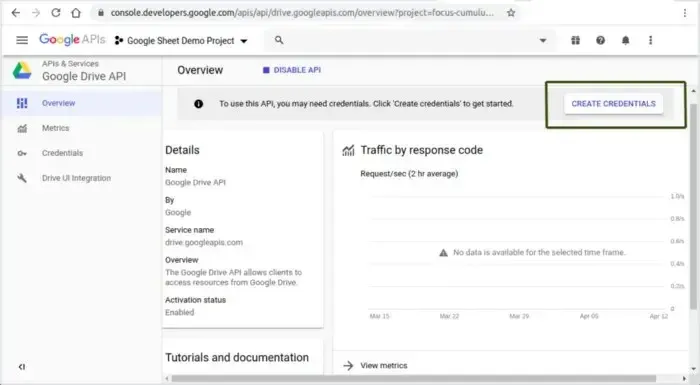Click the CREATE CREDENTIALS button
Image resolution: width=700 pixels, height=385 pixels.
click(x=613, y=104)
